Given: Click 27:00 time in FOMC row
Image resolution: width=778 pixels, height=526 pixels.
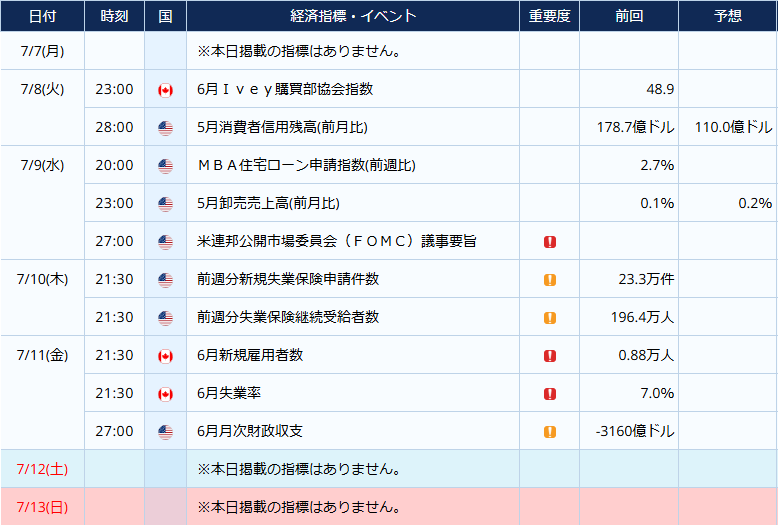Looking at the screenshot, I should pyautogui.click(x=115, y=241).
